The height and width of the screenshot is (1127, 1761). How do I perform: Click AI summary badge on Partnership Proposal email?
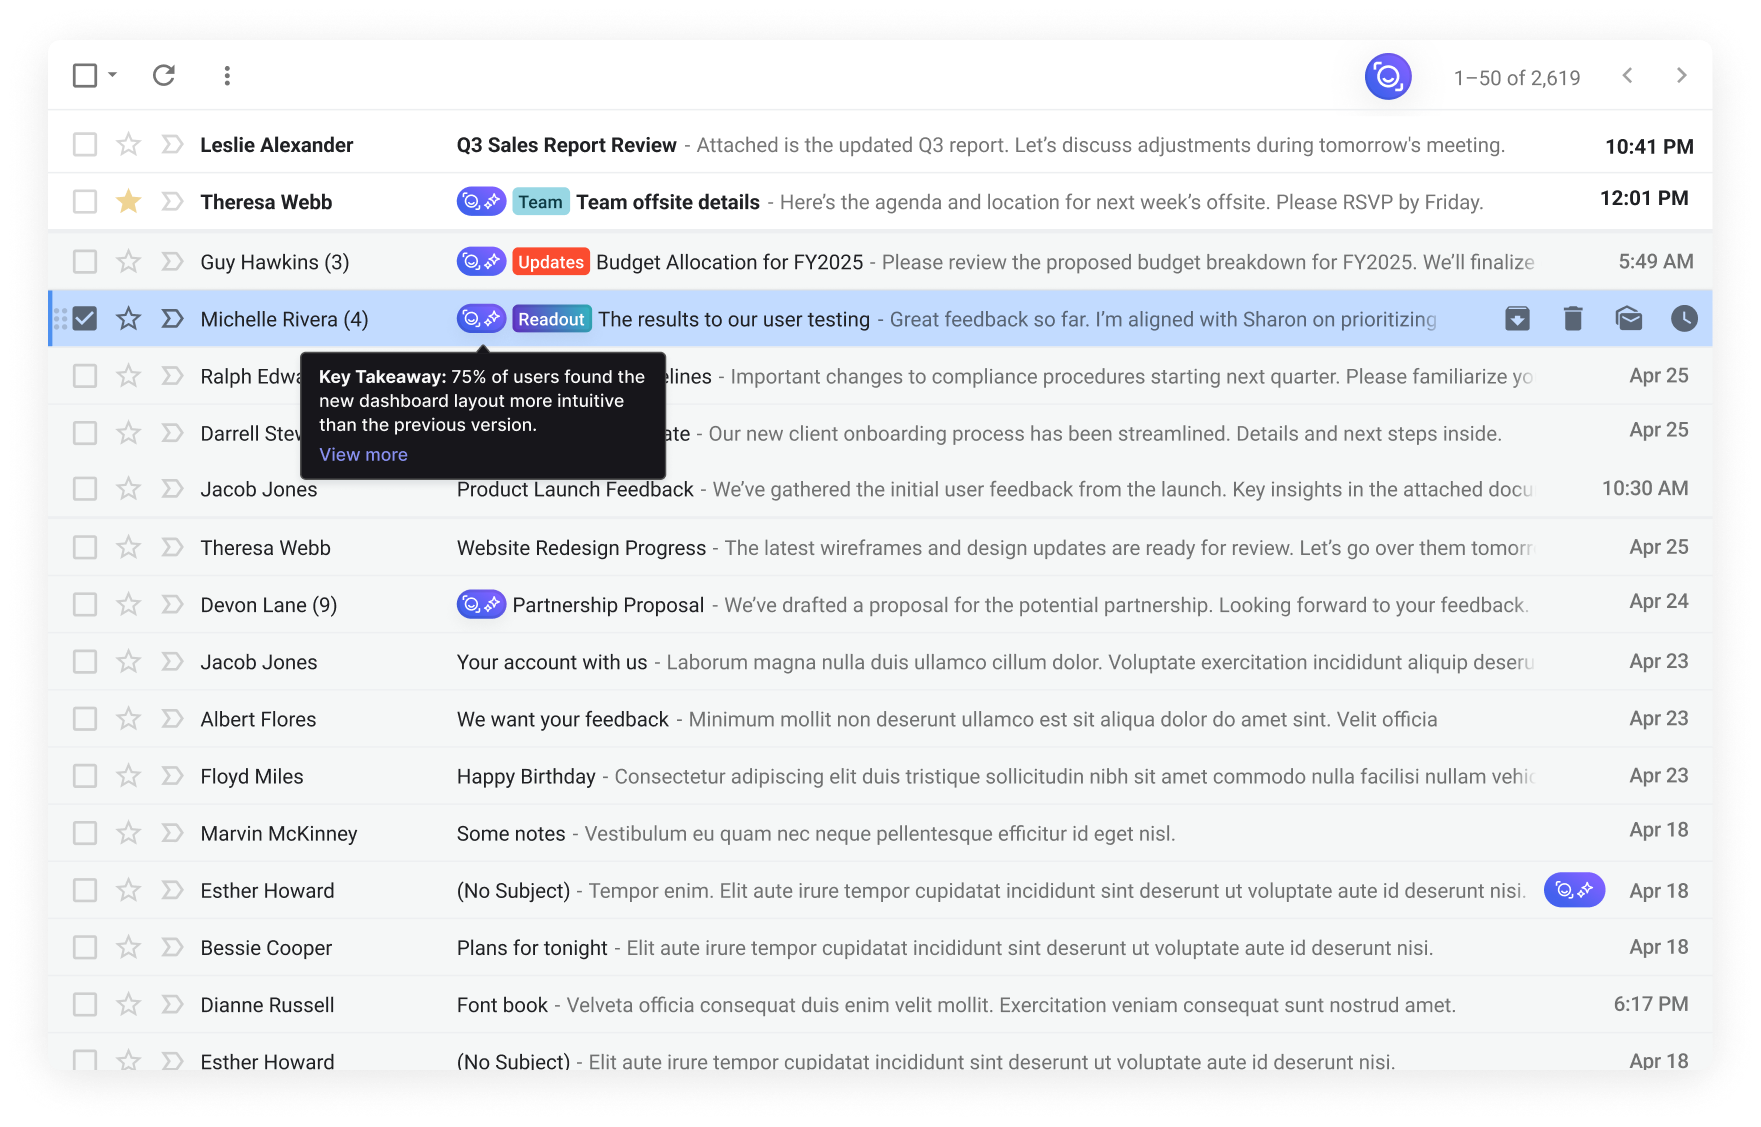click(x=481, y=605)
